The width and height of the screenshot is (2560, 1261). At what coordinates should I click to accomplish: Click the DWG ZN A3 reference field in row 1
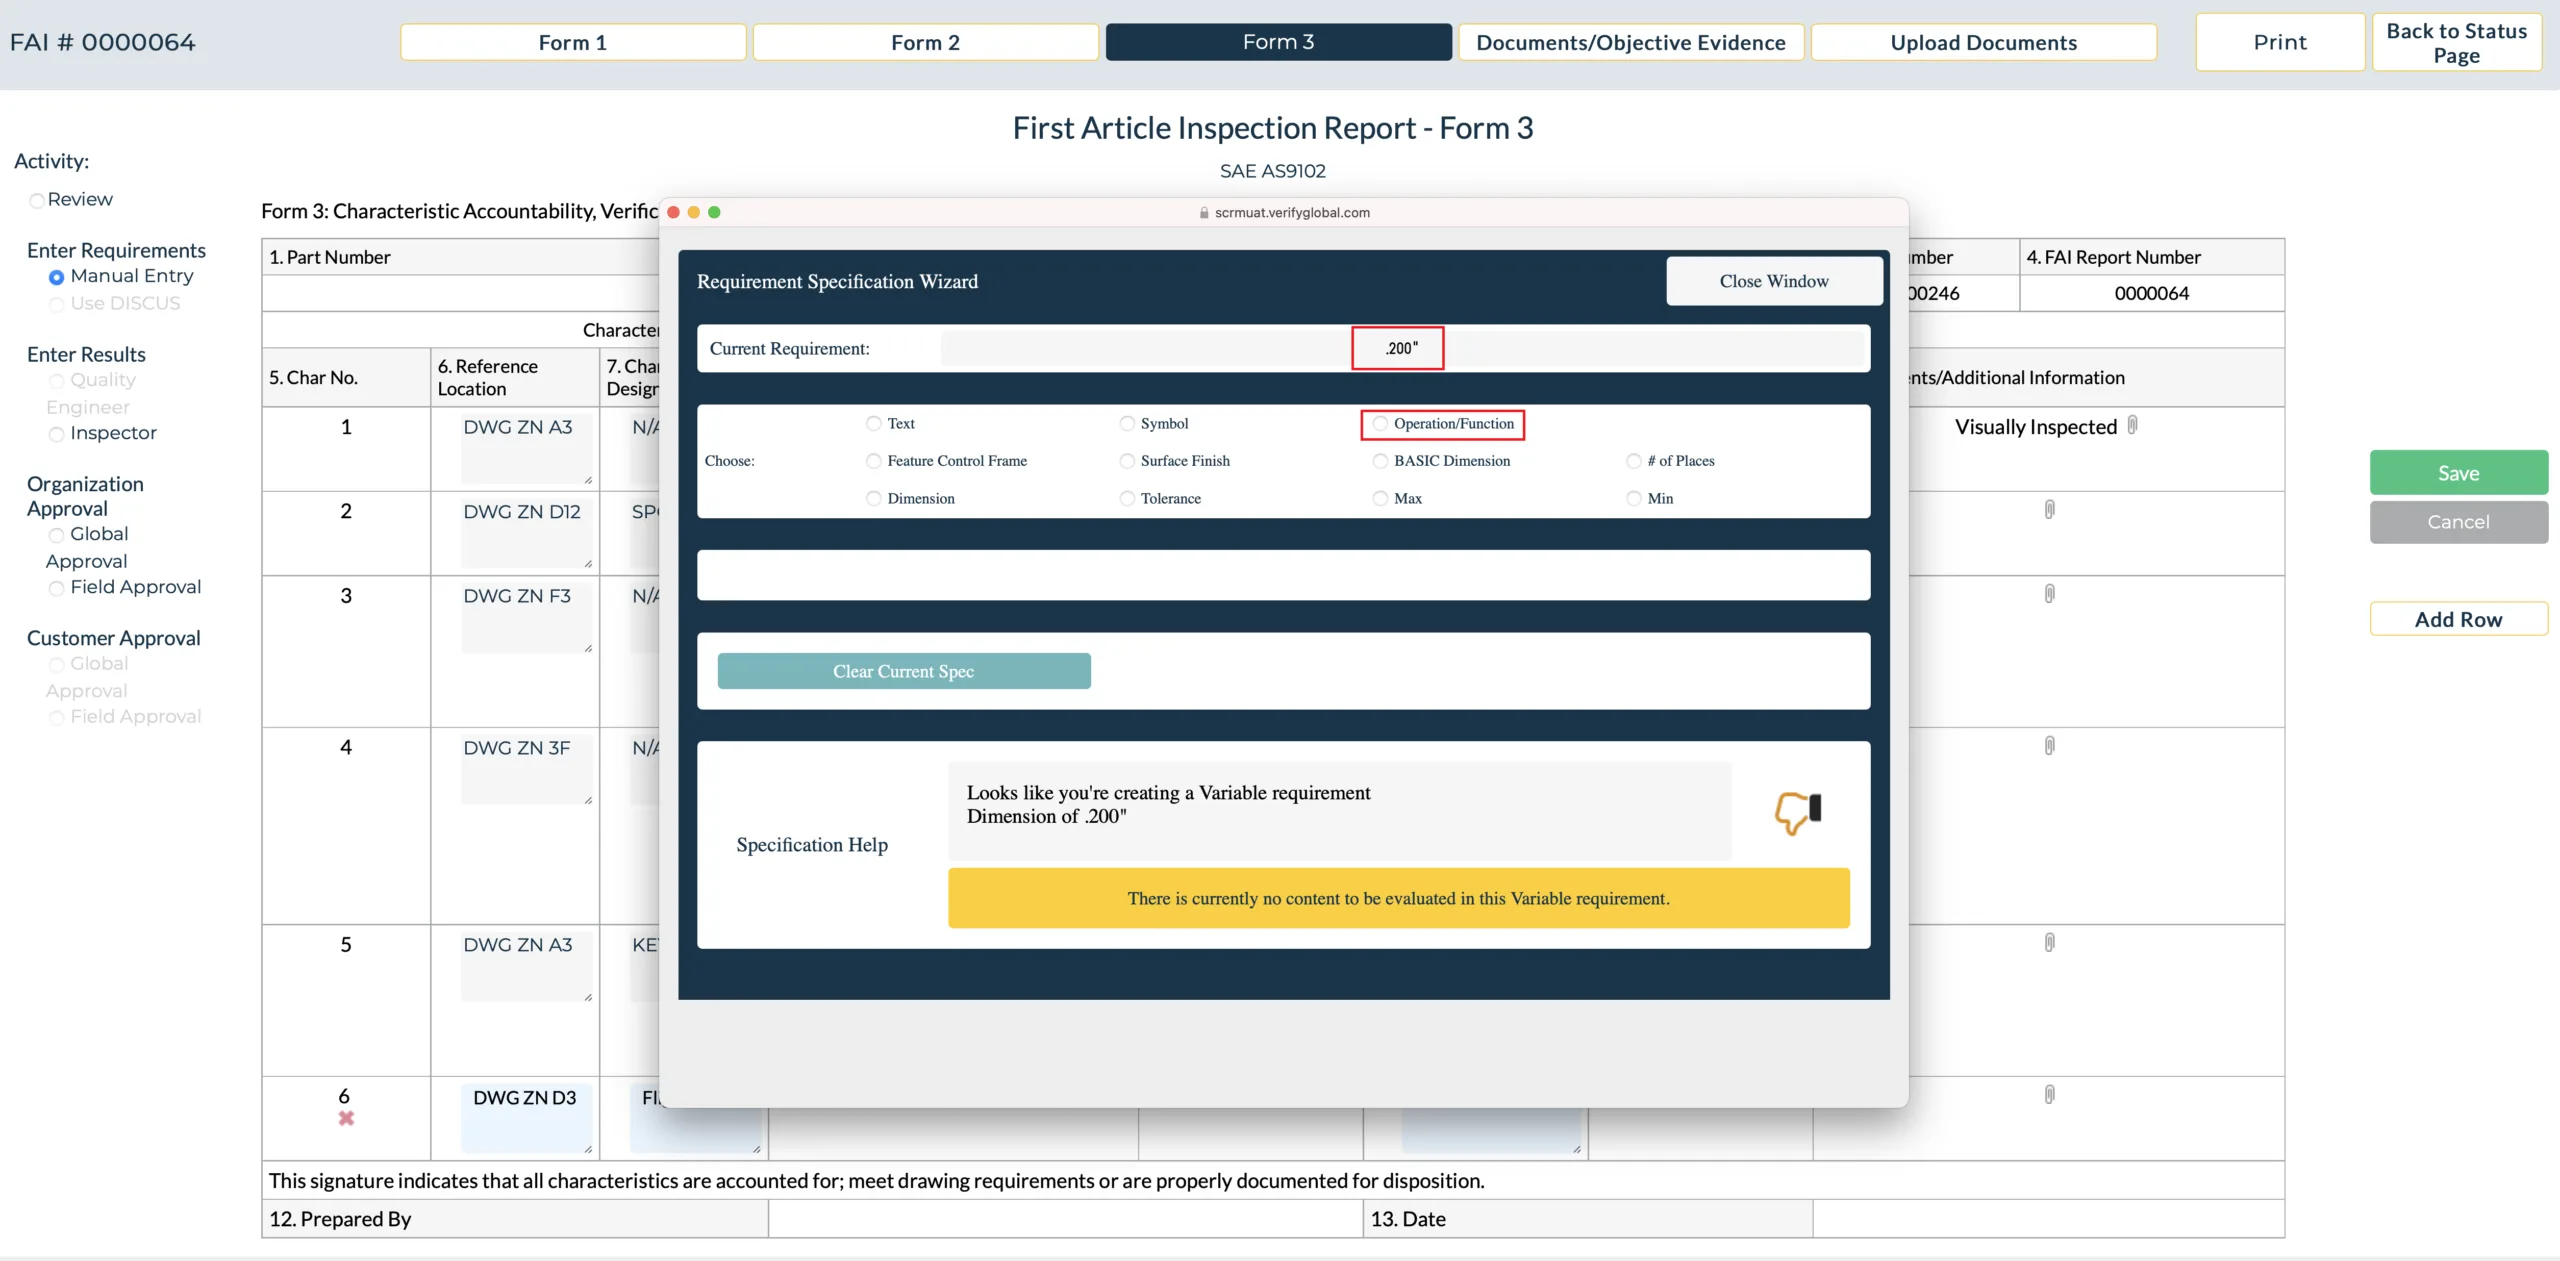(x=527, y=447)
